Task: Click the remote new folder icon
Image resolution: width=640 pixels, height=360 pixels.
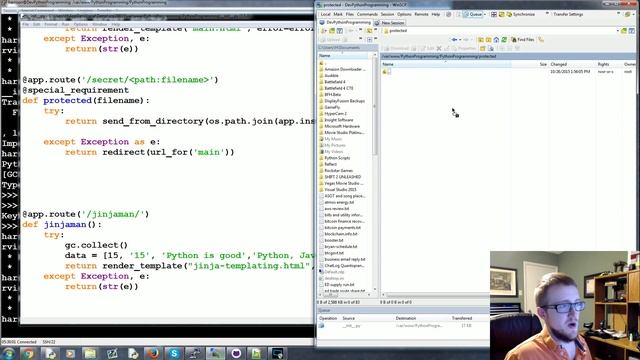Action: [x=483, y=48]
